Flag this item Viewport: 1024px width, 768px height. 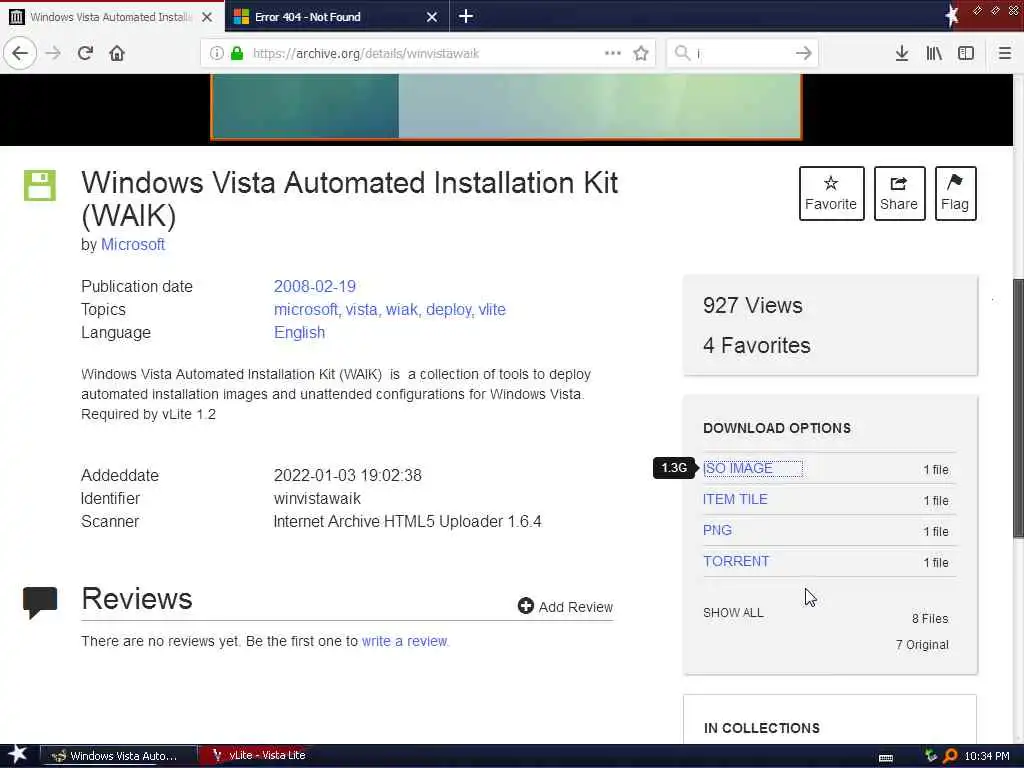click(955, 193)
